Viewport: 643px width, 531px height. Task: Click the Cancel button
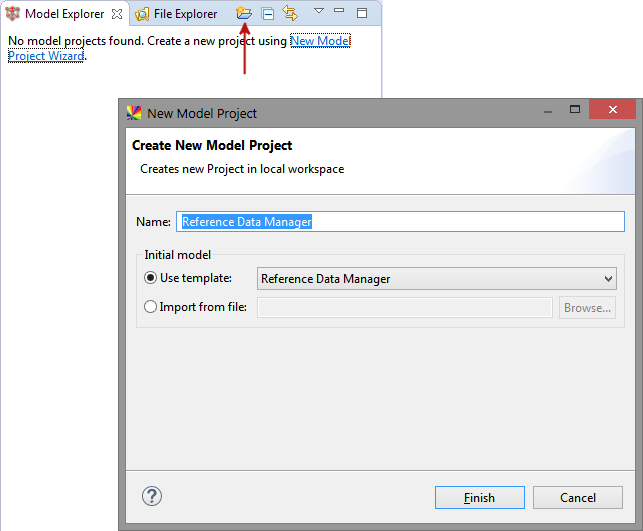tap(578, 498)
